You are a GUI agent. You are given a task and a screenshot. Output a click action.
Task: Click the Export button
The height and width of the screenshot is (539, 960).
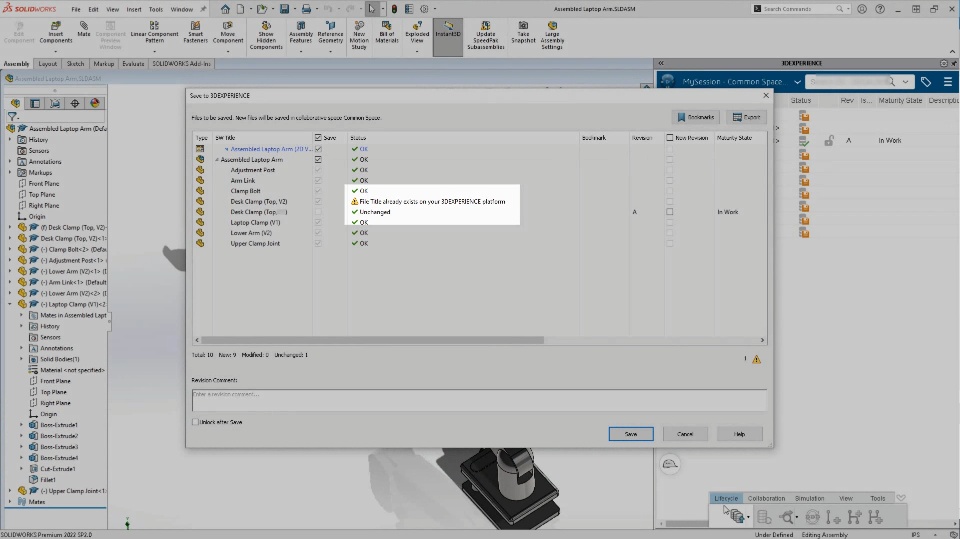[747, 117]
